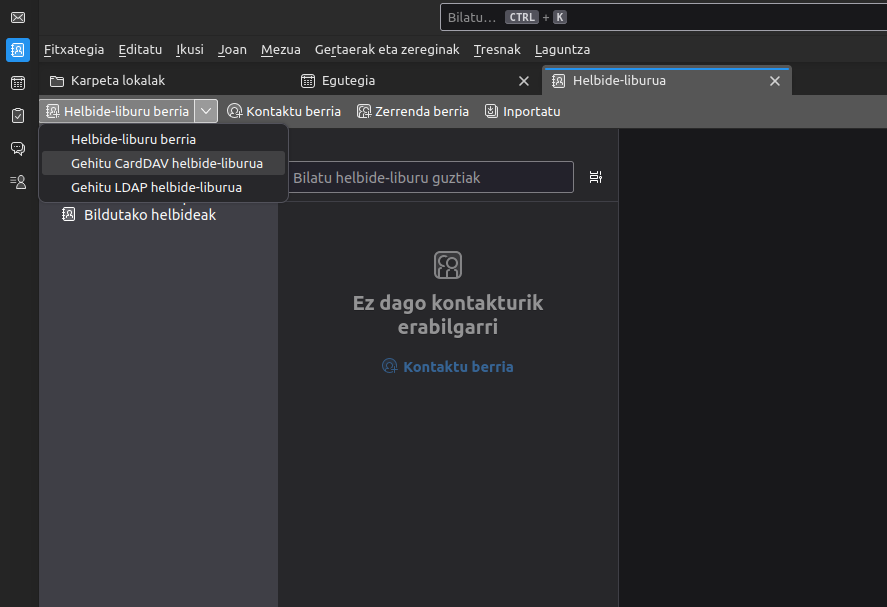Click the list display options icon
Screen dimensions: 887x607
click(x=596, y=177)
